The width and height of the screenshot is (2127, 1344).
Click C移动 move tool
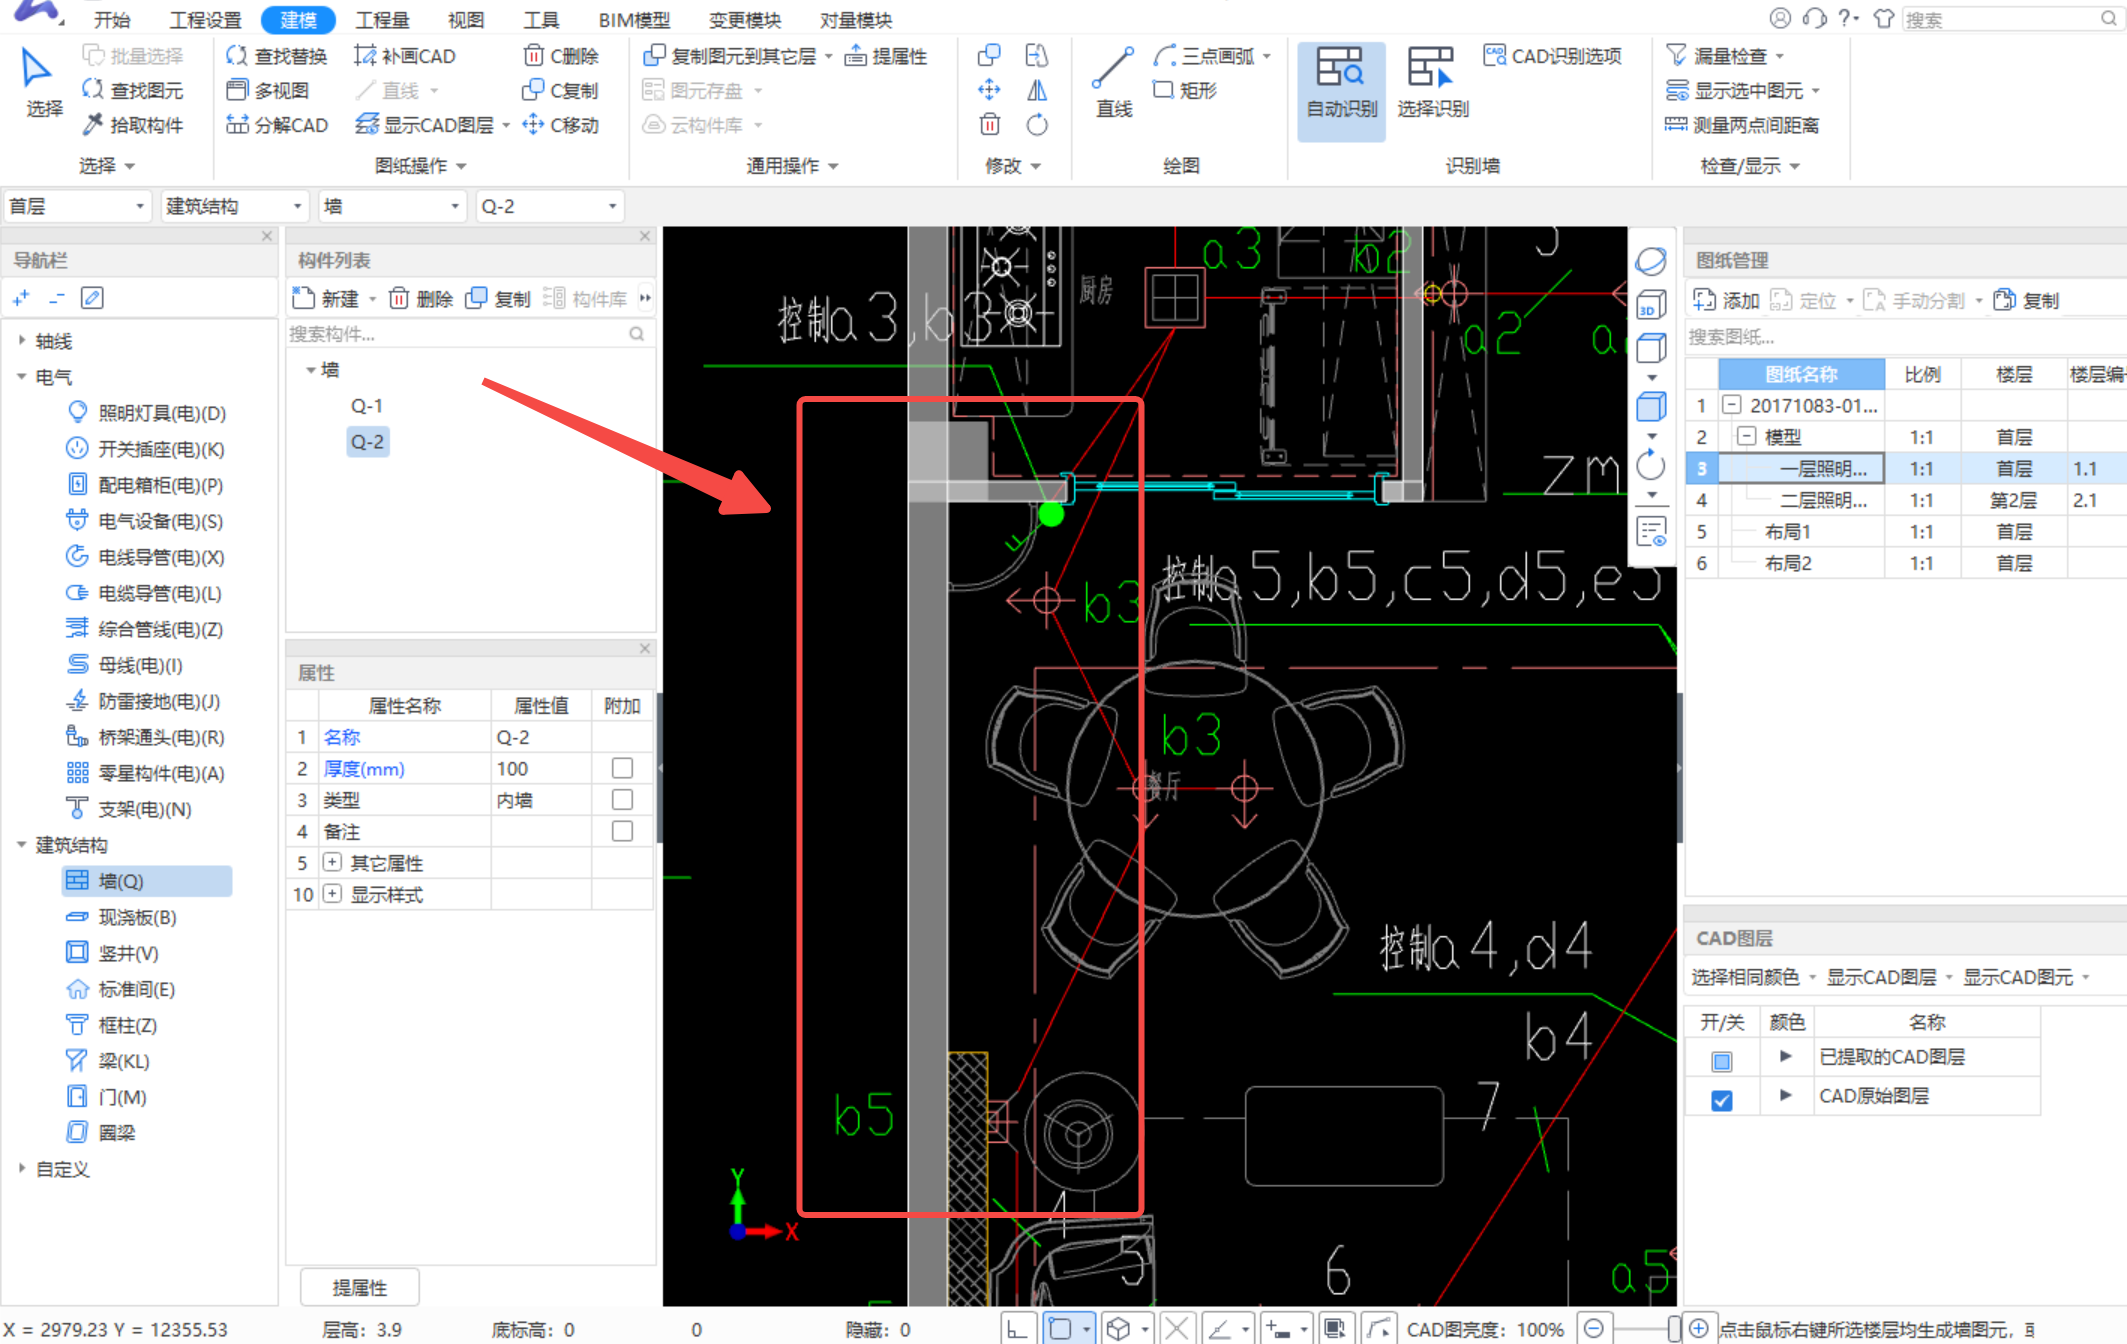tap(561, 125)
